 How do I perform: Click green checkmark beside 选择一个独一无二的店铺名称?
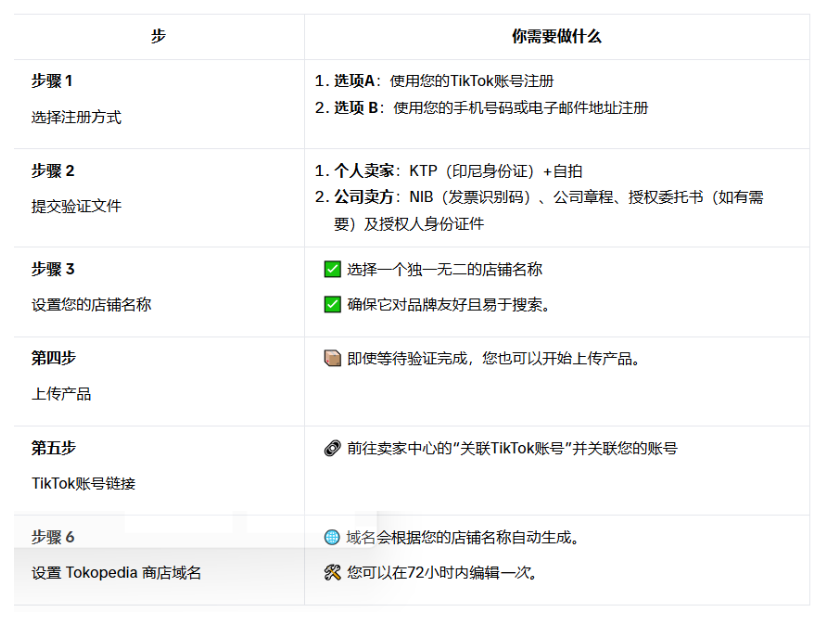click(333, 269)
